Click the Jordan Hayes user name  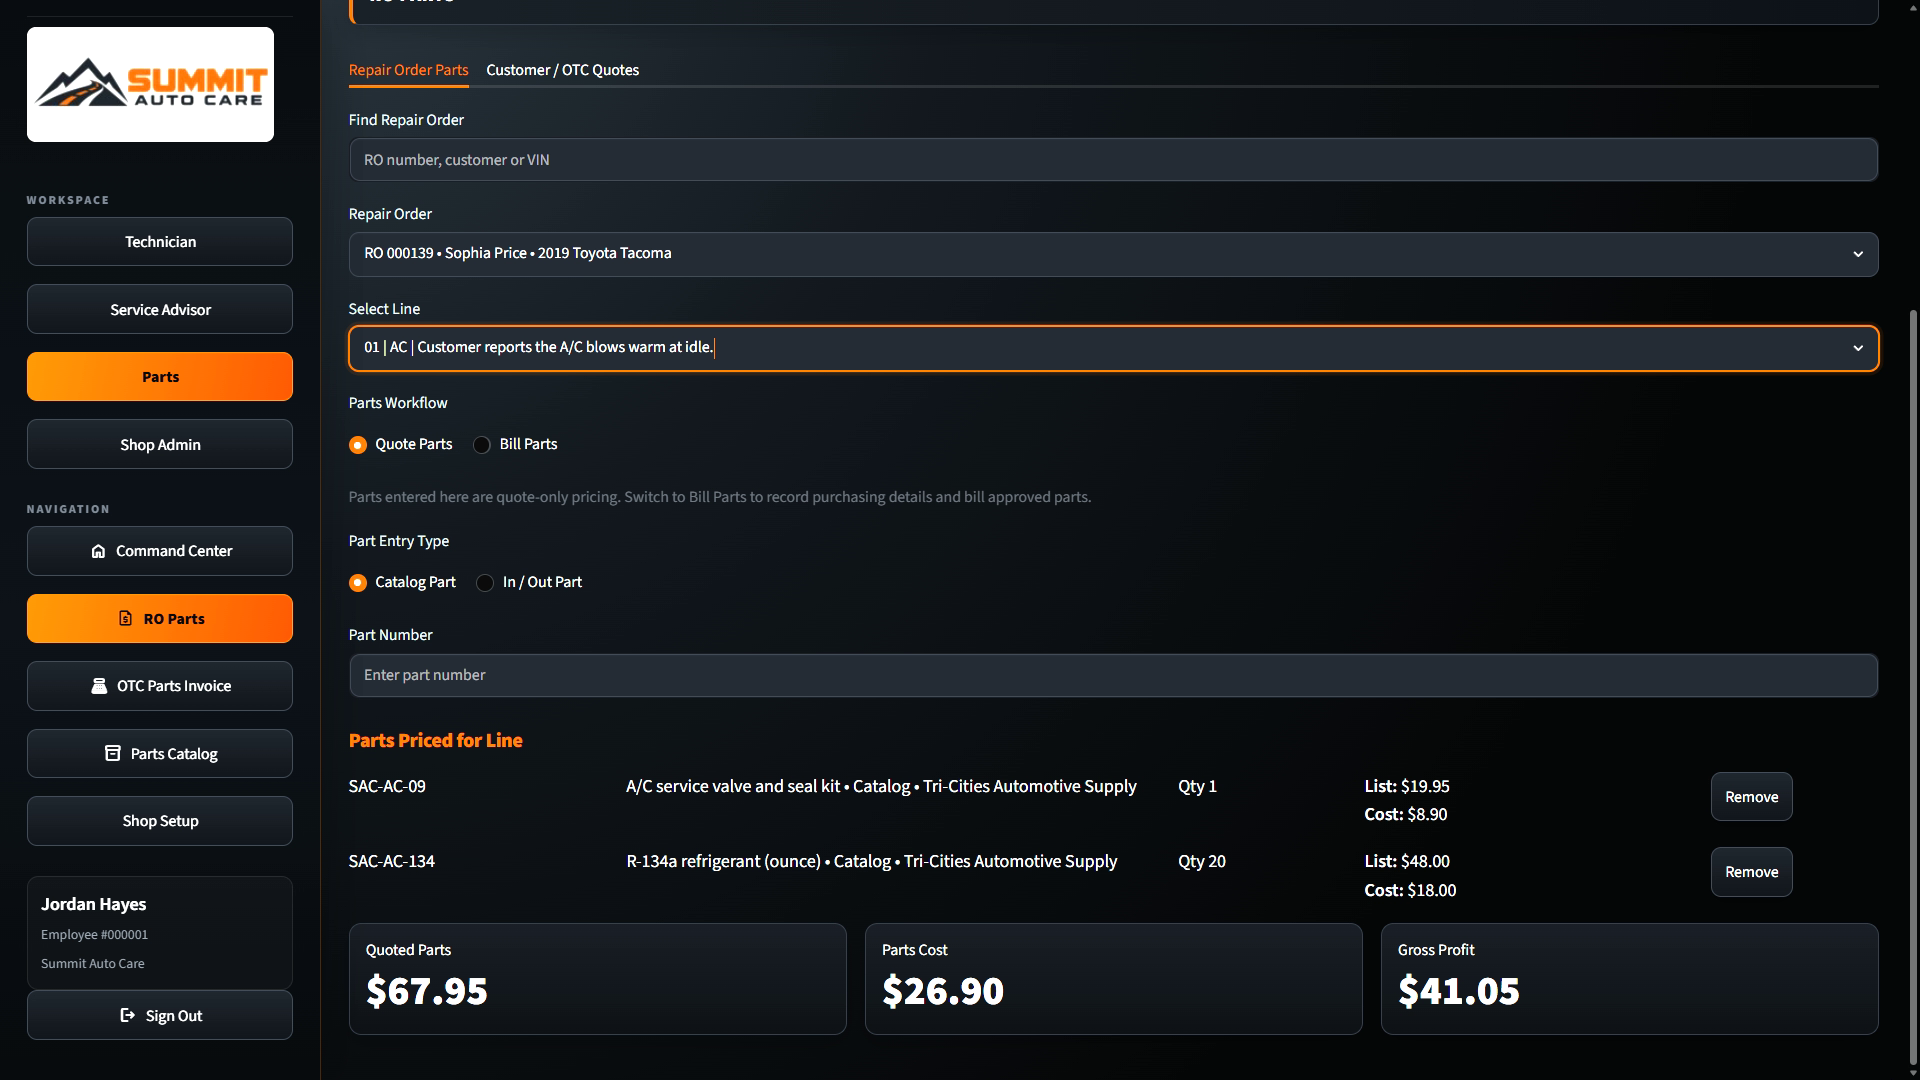tap(93, 904)
